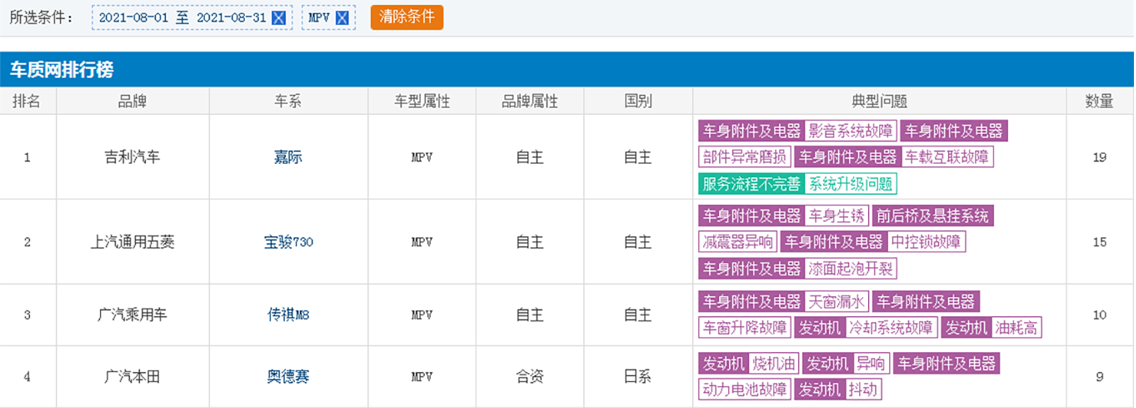Viewport: 1136px width, 408px height.
Task: Remove the MPV filter condition
Action: click(343, 19)
